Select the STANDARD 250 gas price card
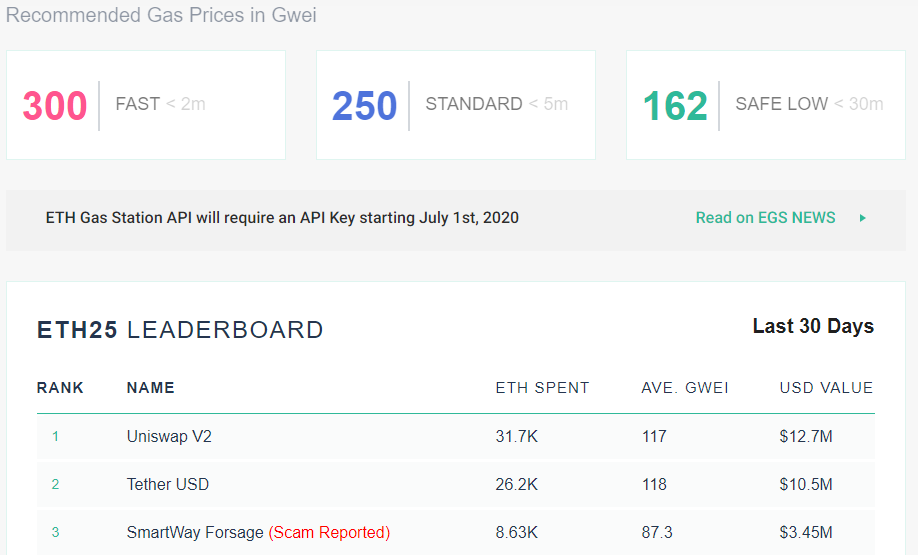 [456, 105]
